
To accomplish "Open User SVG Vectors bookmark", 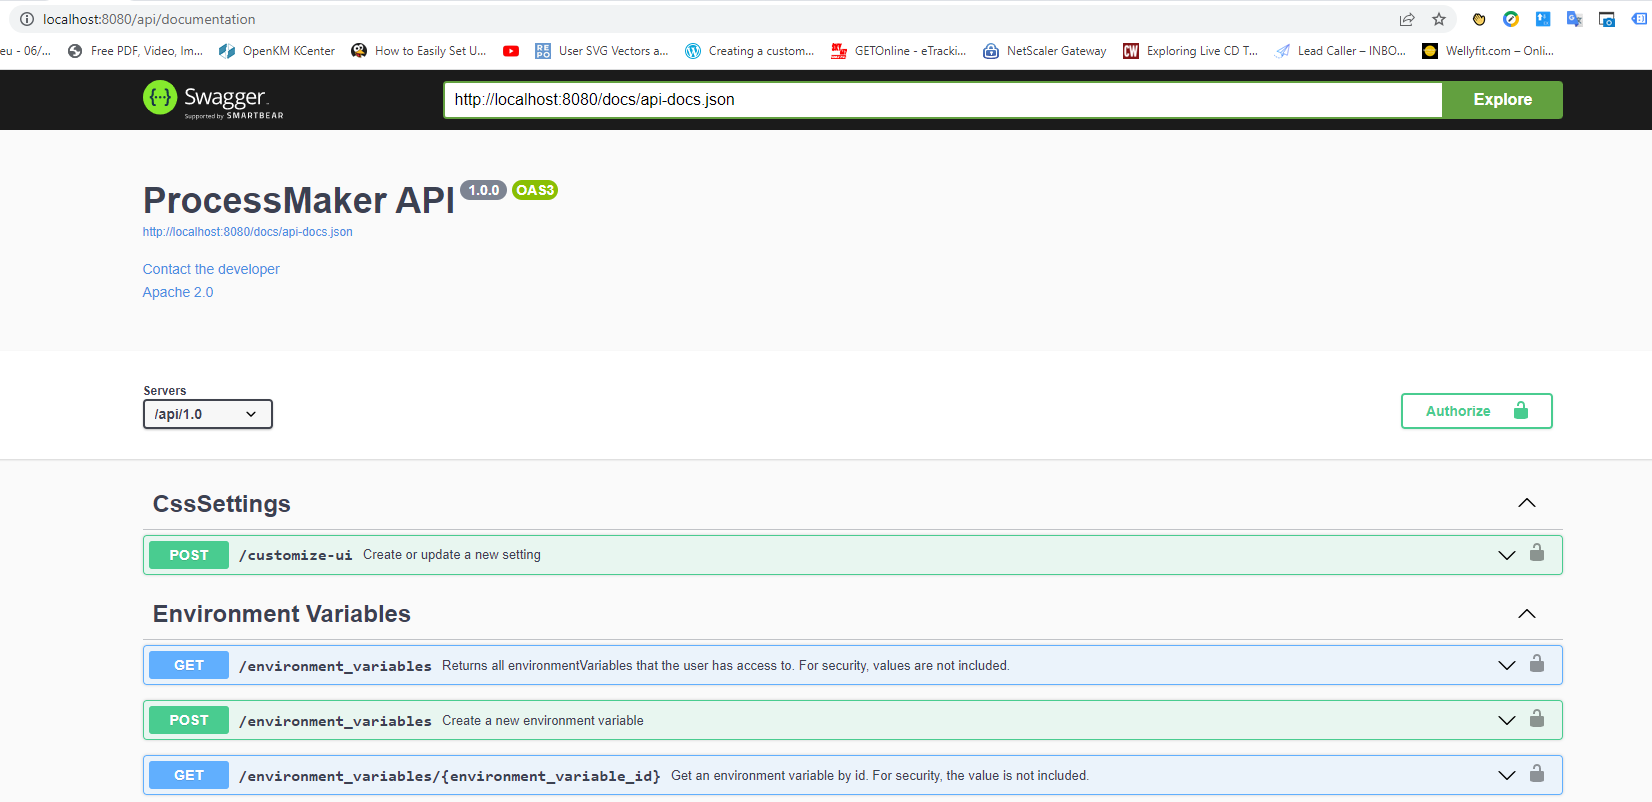I will [602, 51].
